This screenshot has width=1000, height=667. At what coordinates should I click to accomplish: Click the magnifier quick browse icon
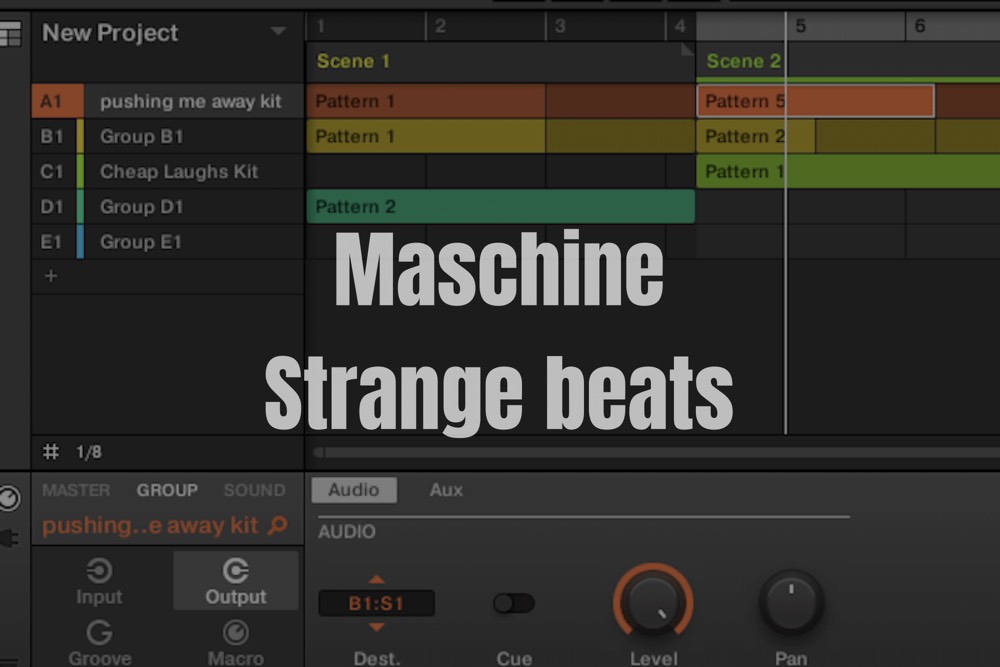point(278,525)
